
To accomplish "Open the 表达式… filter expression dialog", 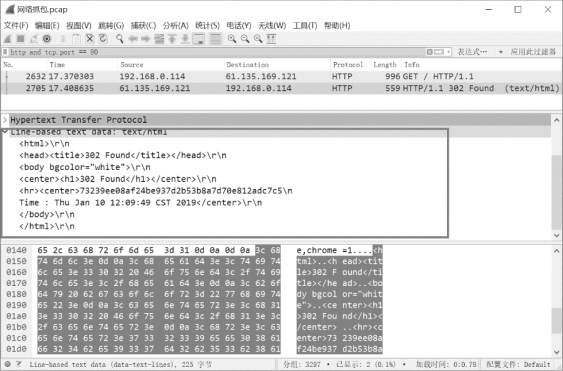I will pos(472,52).
